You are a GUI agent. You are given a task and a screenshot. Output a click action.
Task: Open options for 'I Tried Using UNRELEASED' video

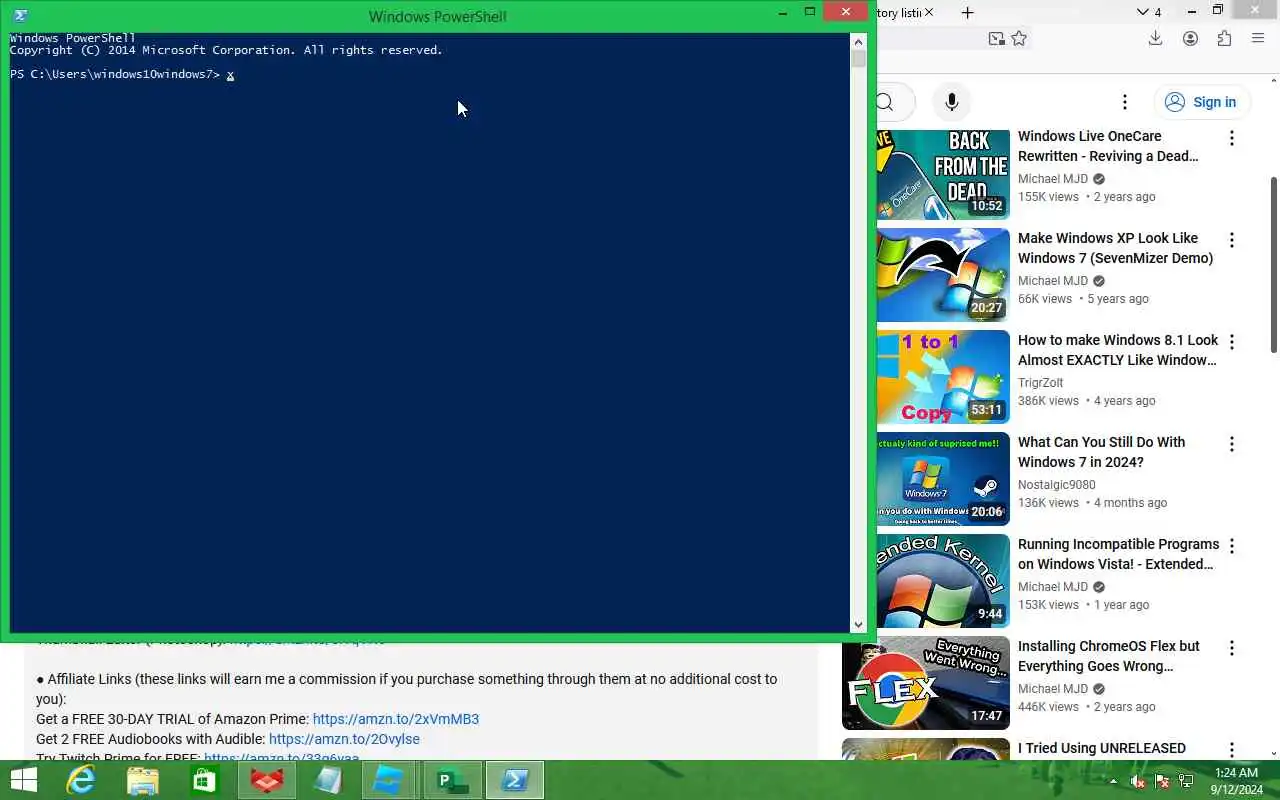point(1232,750)
